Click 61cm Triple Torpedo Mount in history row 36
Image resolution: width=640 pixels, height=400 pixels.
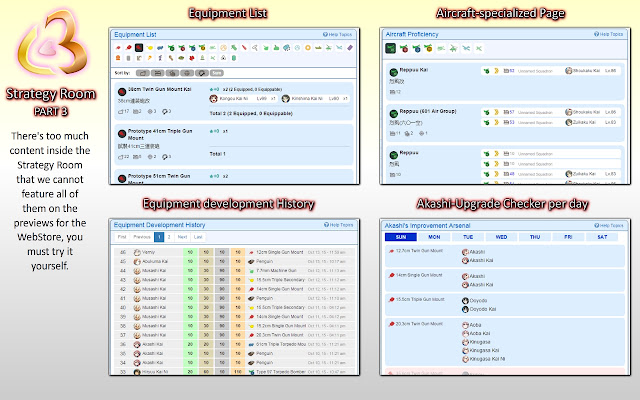pyautogui.click(x=281, y=344)
